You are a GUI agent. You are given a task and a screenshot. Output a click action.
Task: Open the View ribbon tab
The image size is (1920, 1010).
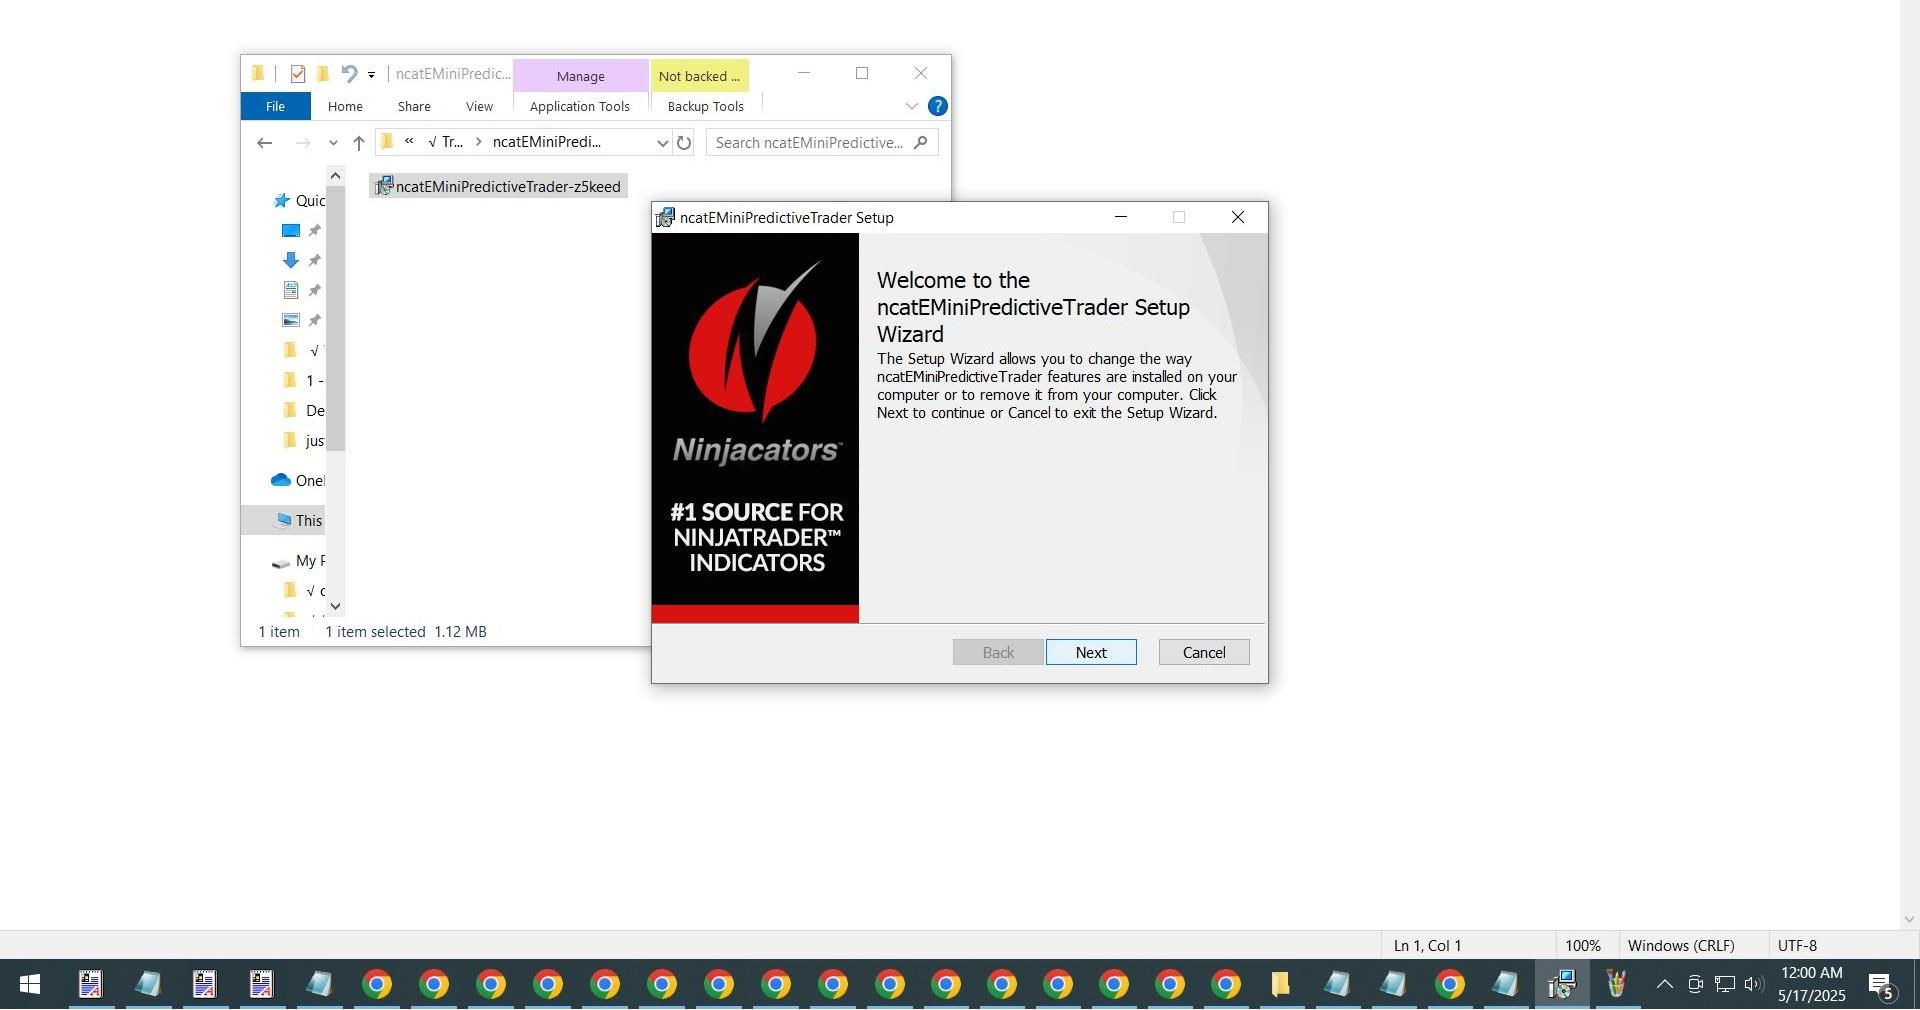[479, 106]
